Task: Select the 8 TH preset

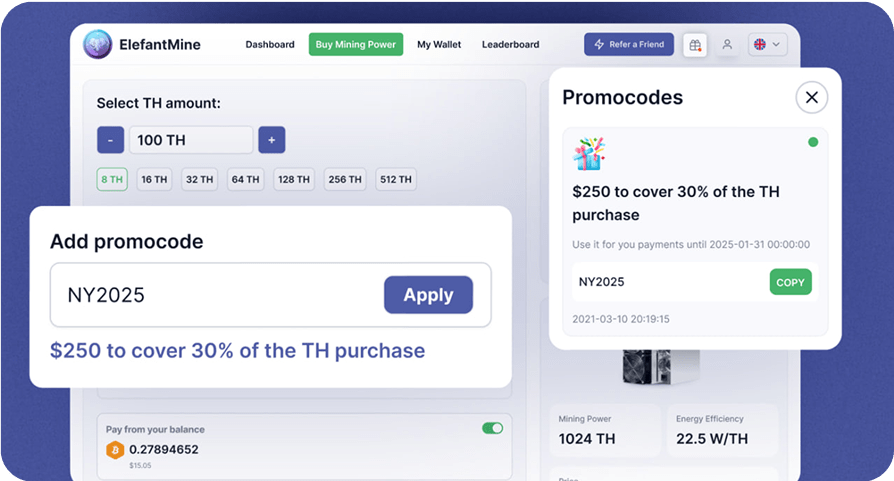Action: pyautogui.click(x=111, y=180)
